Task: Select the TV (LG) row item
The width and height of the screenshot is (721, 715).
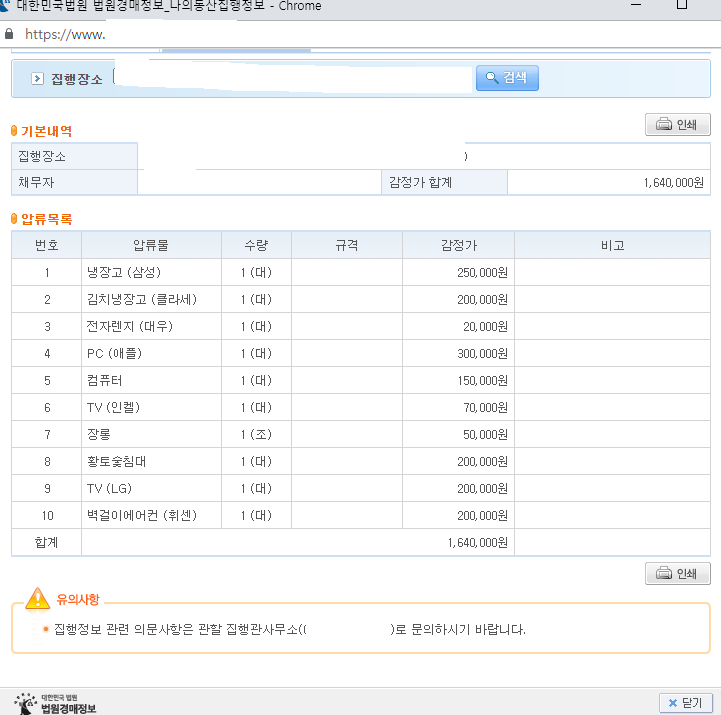Action: click(109, 488)
